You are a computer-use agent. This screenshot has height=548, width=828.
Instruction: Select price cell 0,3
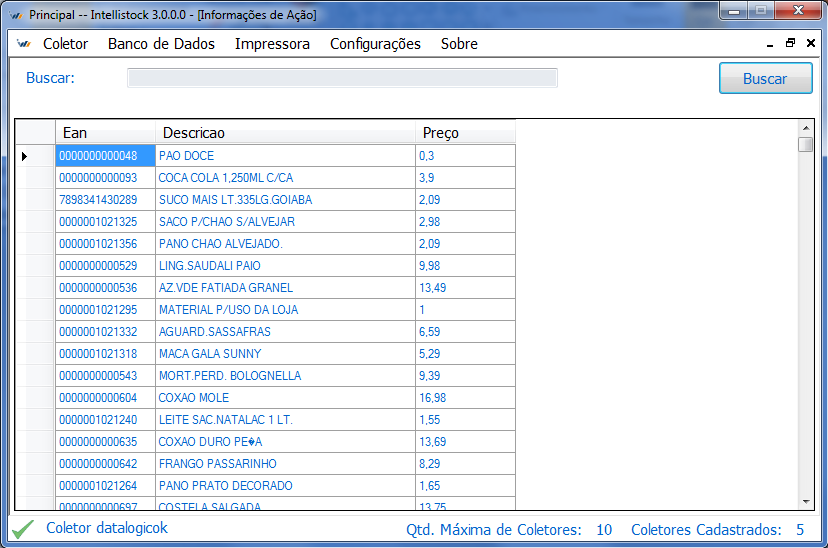[x=465, y=156]
